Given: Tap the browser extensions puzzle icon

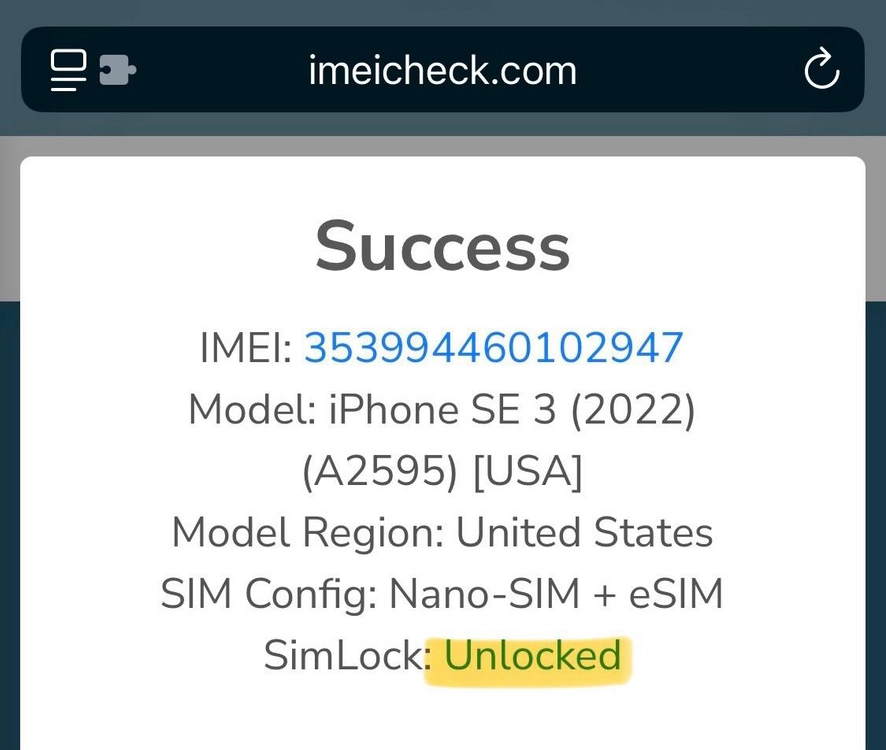Looking at the screenshot, I should pos(118,70).
